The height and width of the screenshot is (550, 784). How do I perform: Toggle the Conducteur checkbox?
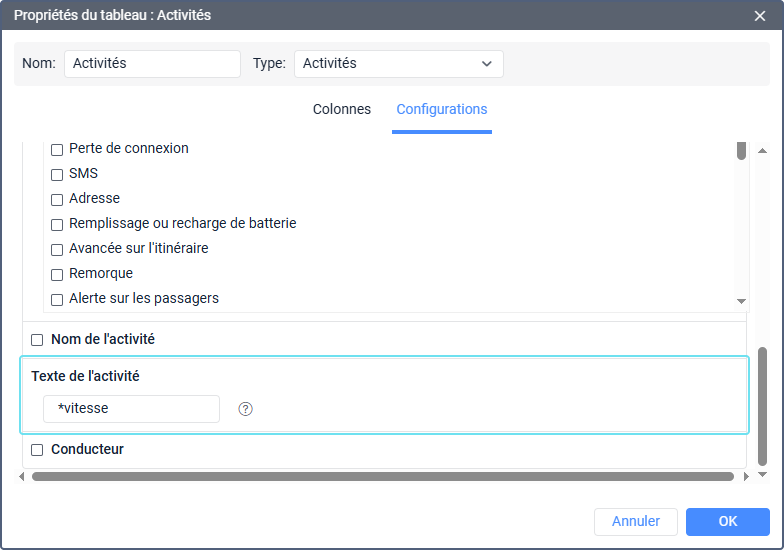tap(37, 450)
